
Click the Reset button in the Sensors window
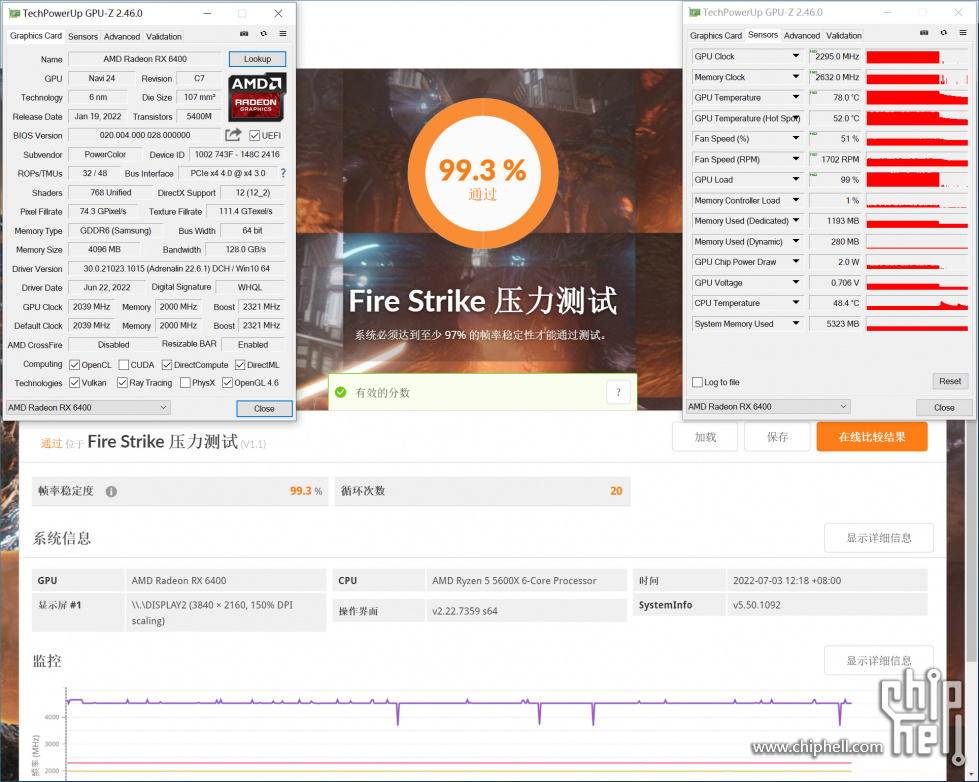tap(950, 381)
